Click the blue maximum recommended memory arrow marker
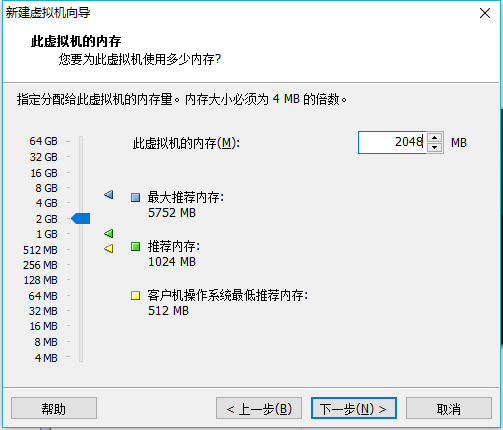 109,195
